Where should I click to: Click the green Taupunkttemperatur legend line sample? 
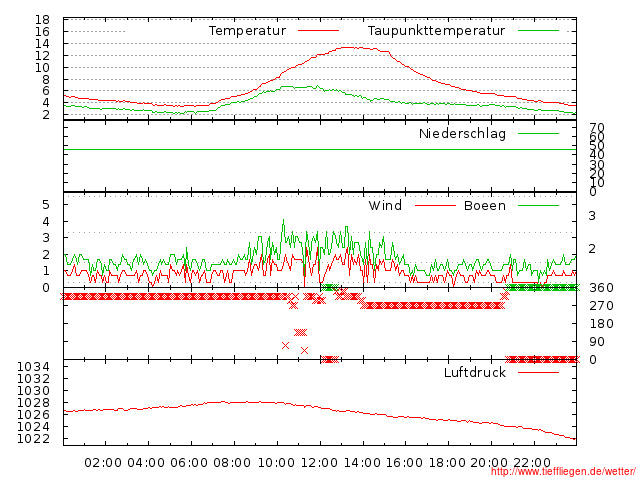pyautogui.click(x=538, y=31)
